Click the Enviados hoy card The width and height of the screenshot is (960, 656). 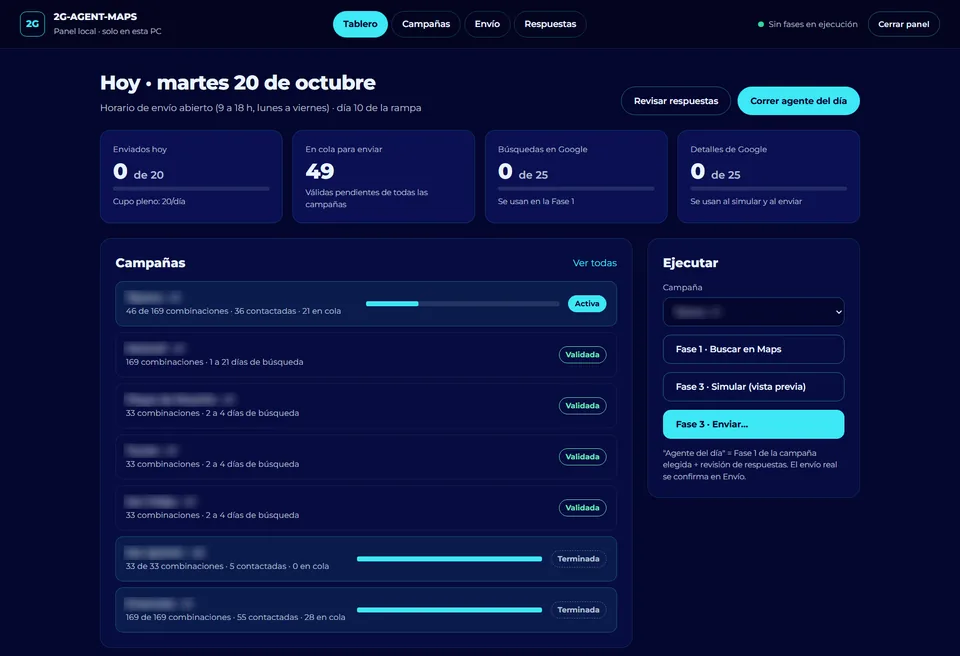pyautogui.click(x=191, y=176)
